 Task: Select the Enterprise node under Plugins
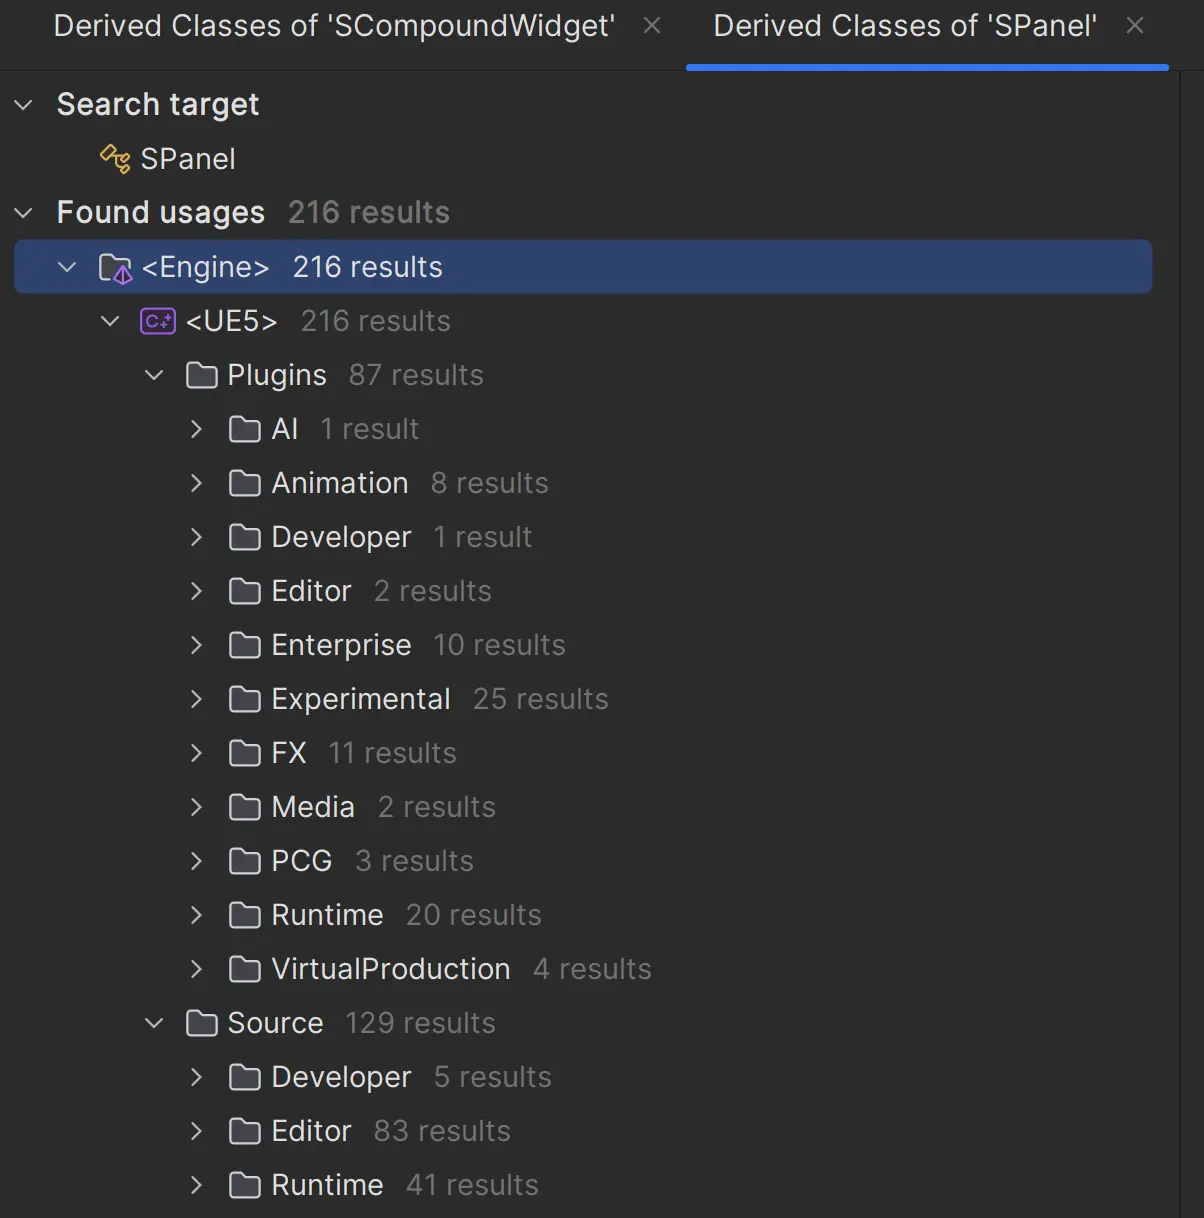coord(341,645)
